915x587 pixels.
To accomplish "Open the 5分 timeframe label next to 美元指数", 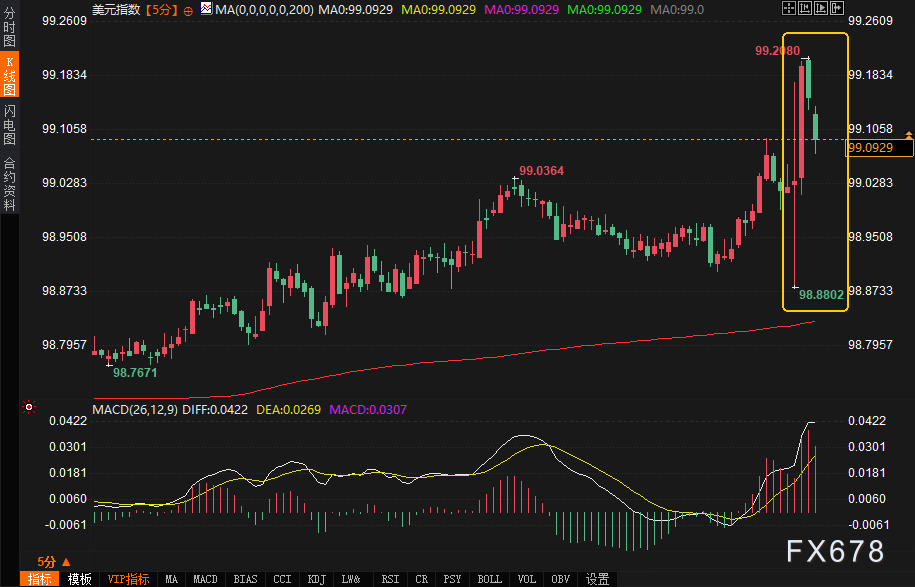I will [x=161, y=9].
